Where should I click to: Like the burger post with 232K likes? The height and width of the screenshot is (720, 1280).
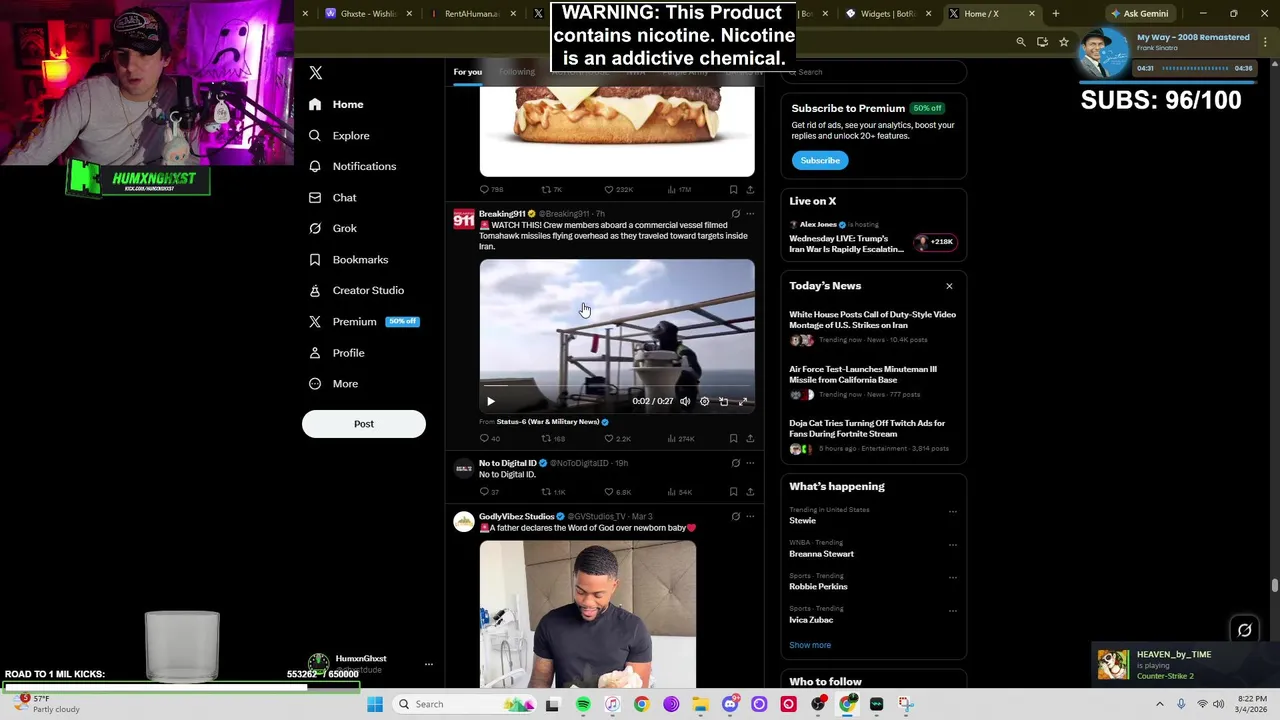(x=618, y=189)
